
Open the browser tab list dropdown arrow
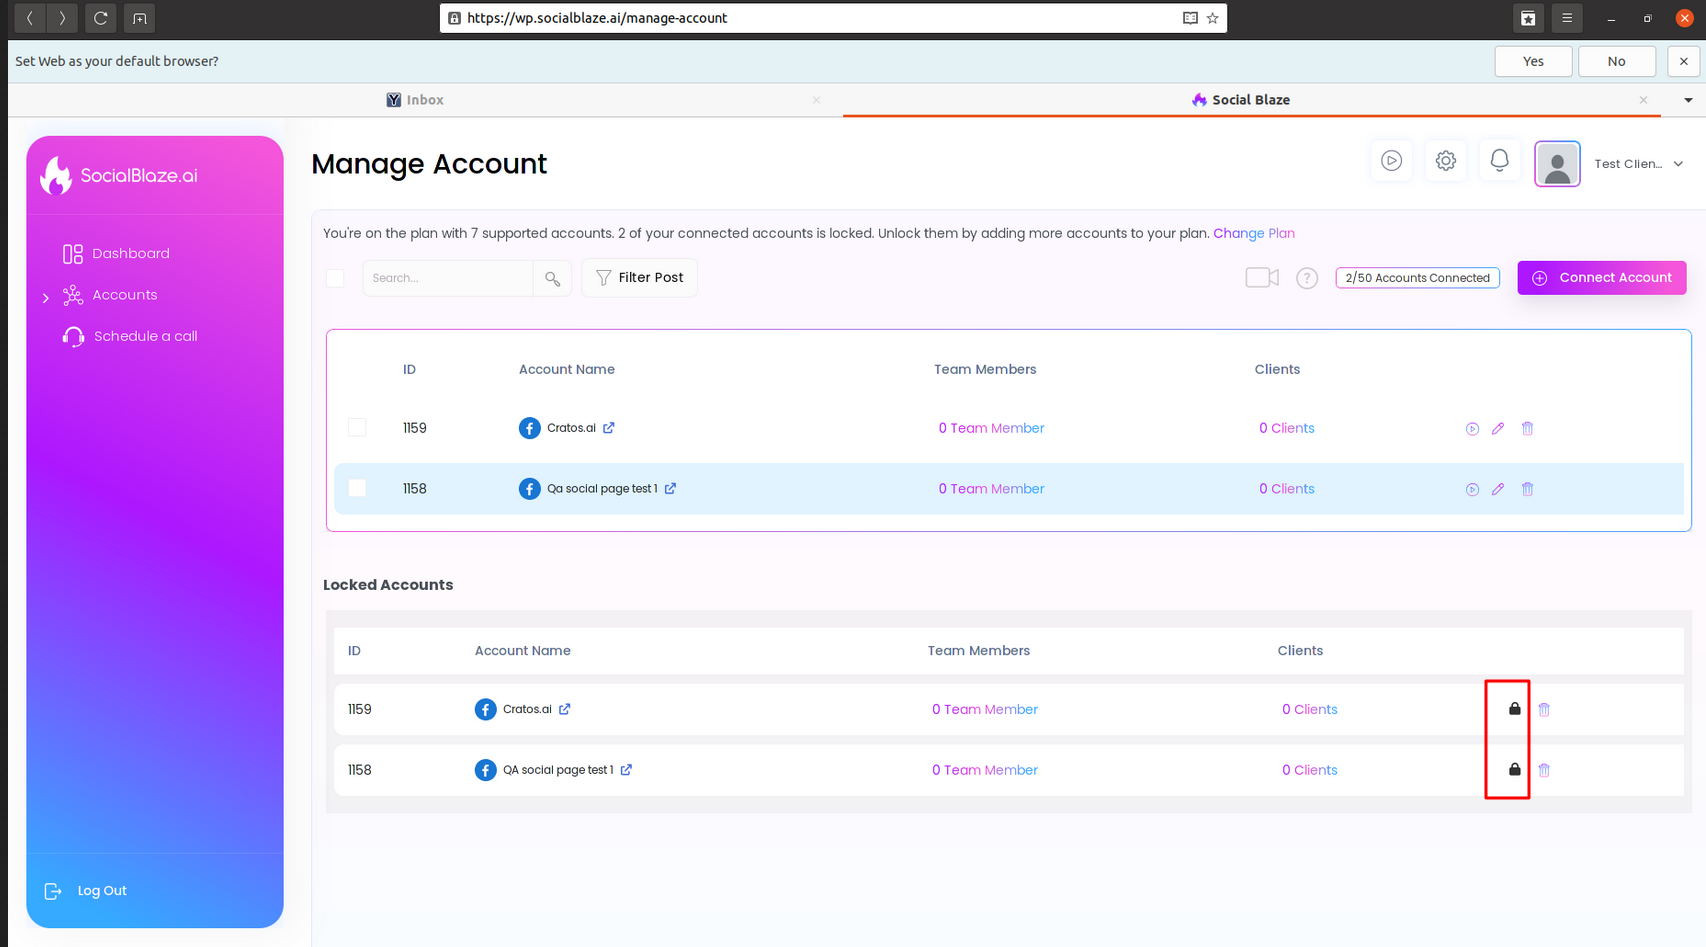click(1688, 100)
